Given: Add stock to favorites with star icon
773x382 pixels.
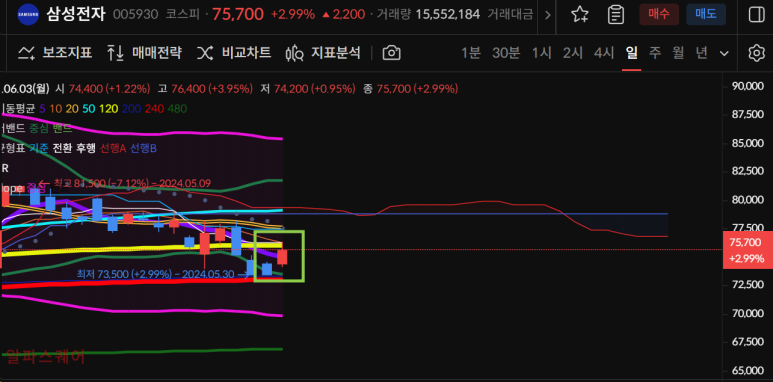Looking at the screenshot, I should [580, 14].
